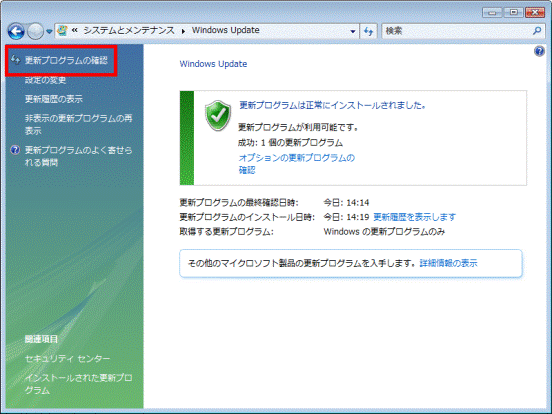Minimize the Windows Update window

pyautogui.click(x=493, y=13)
